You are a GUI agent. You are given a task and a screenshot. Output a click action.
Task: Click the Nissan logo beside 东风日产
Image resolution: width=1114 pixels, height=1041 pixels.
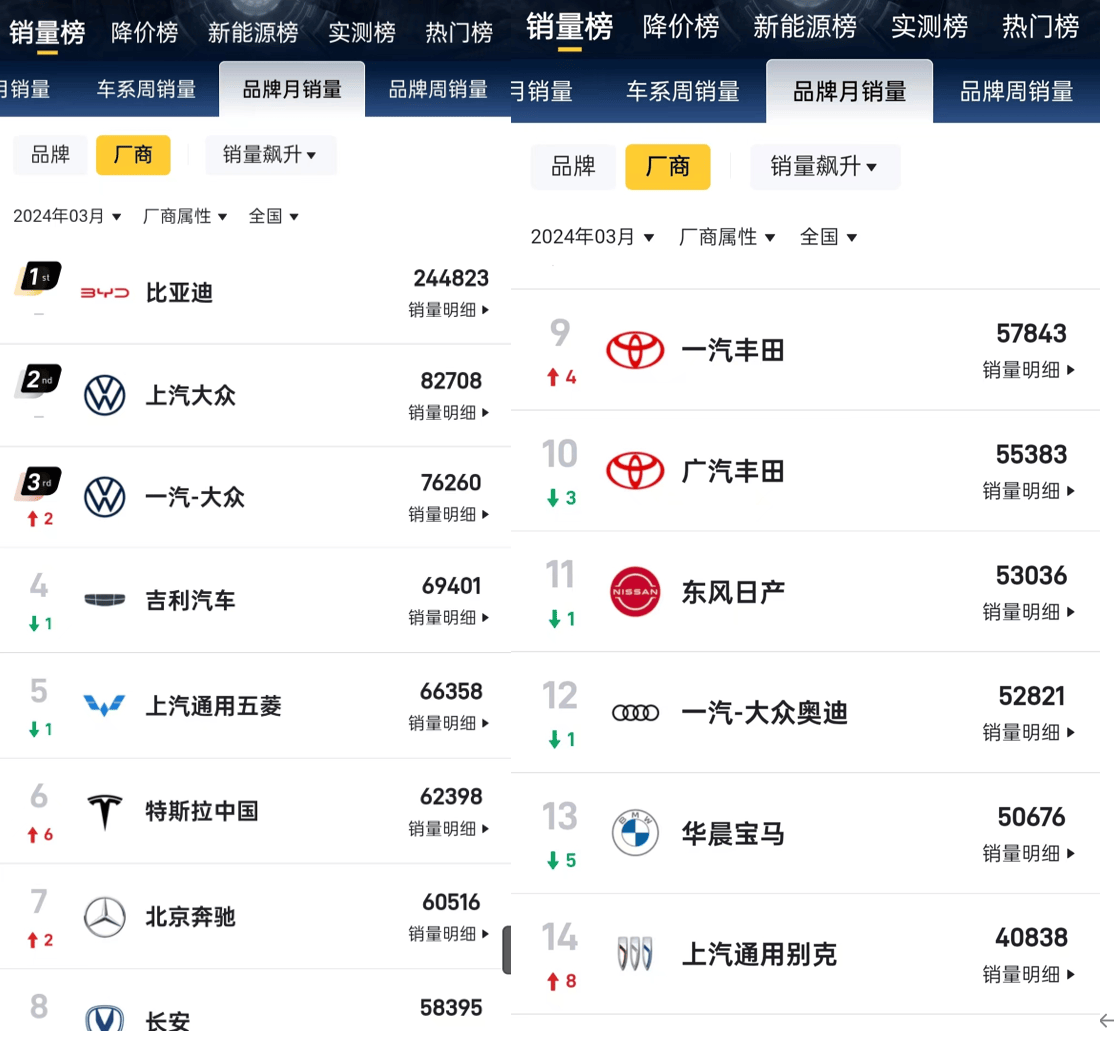click(x=635, y=591)
